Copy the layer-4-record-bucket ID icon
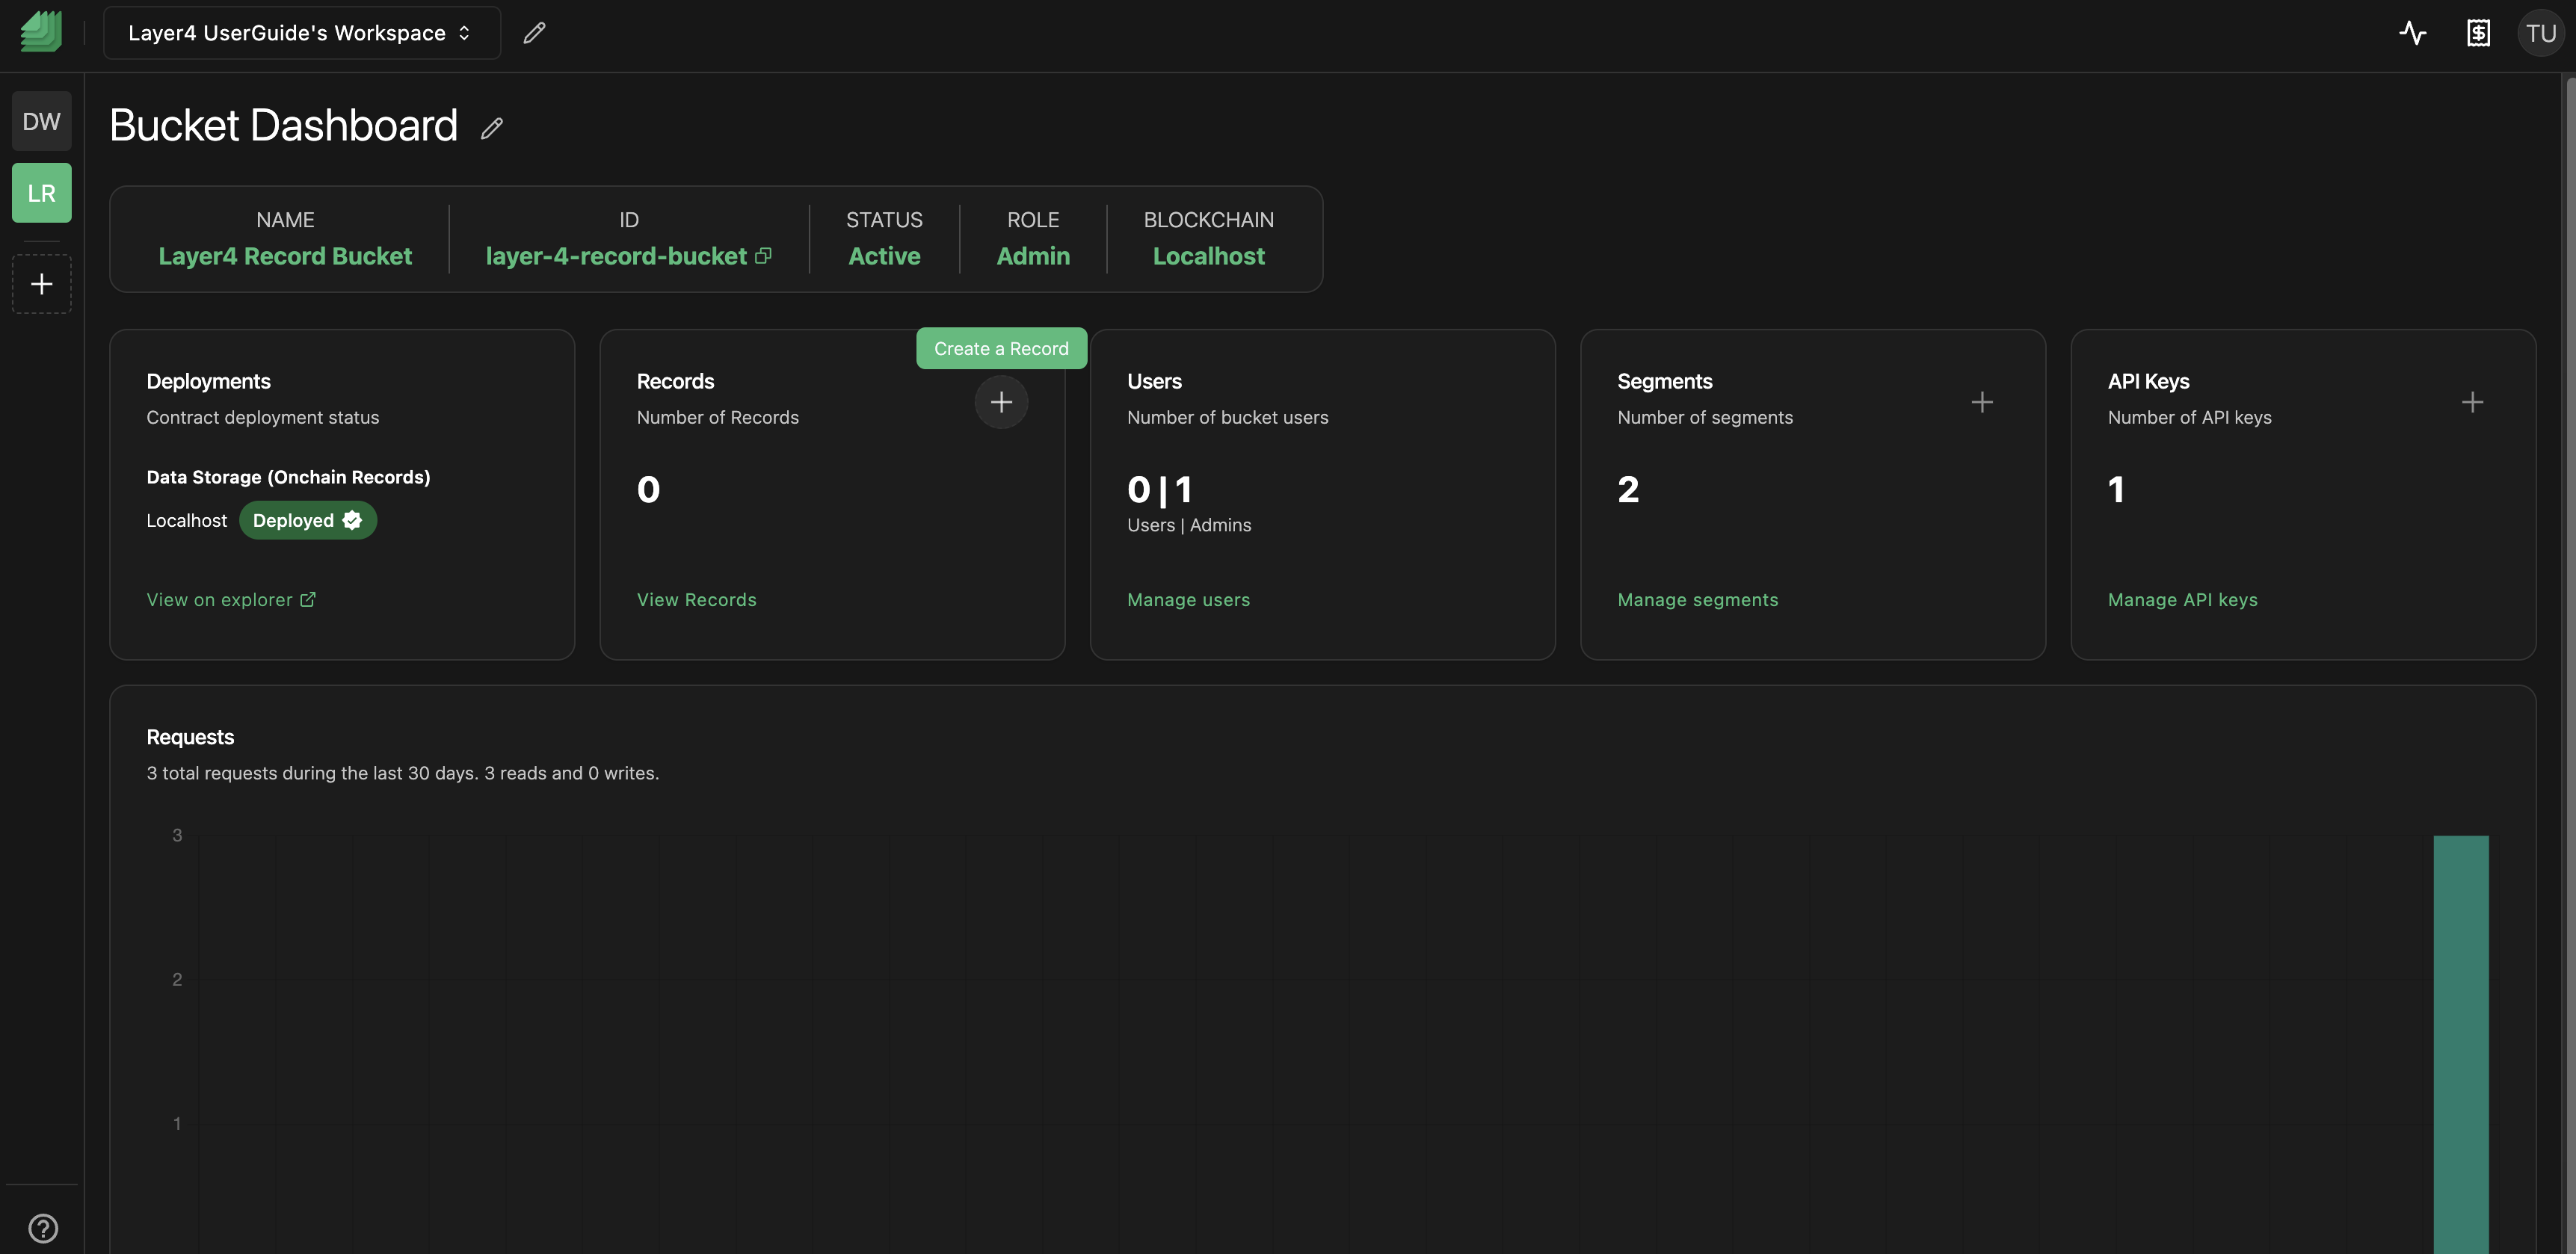Viewport: 2576px width, 1254px height. coord(763,256)
